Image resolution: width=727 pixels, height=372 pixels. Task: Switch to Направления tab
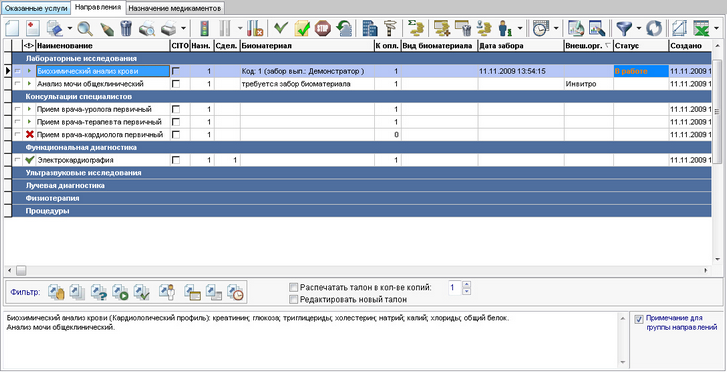coord(99,7)
